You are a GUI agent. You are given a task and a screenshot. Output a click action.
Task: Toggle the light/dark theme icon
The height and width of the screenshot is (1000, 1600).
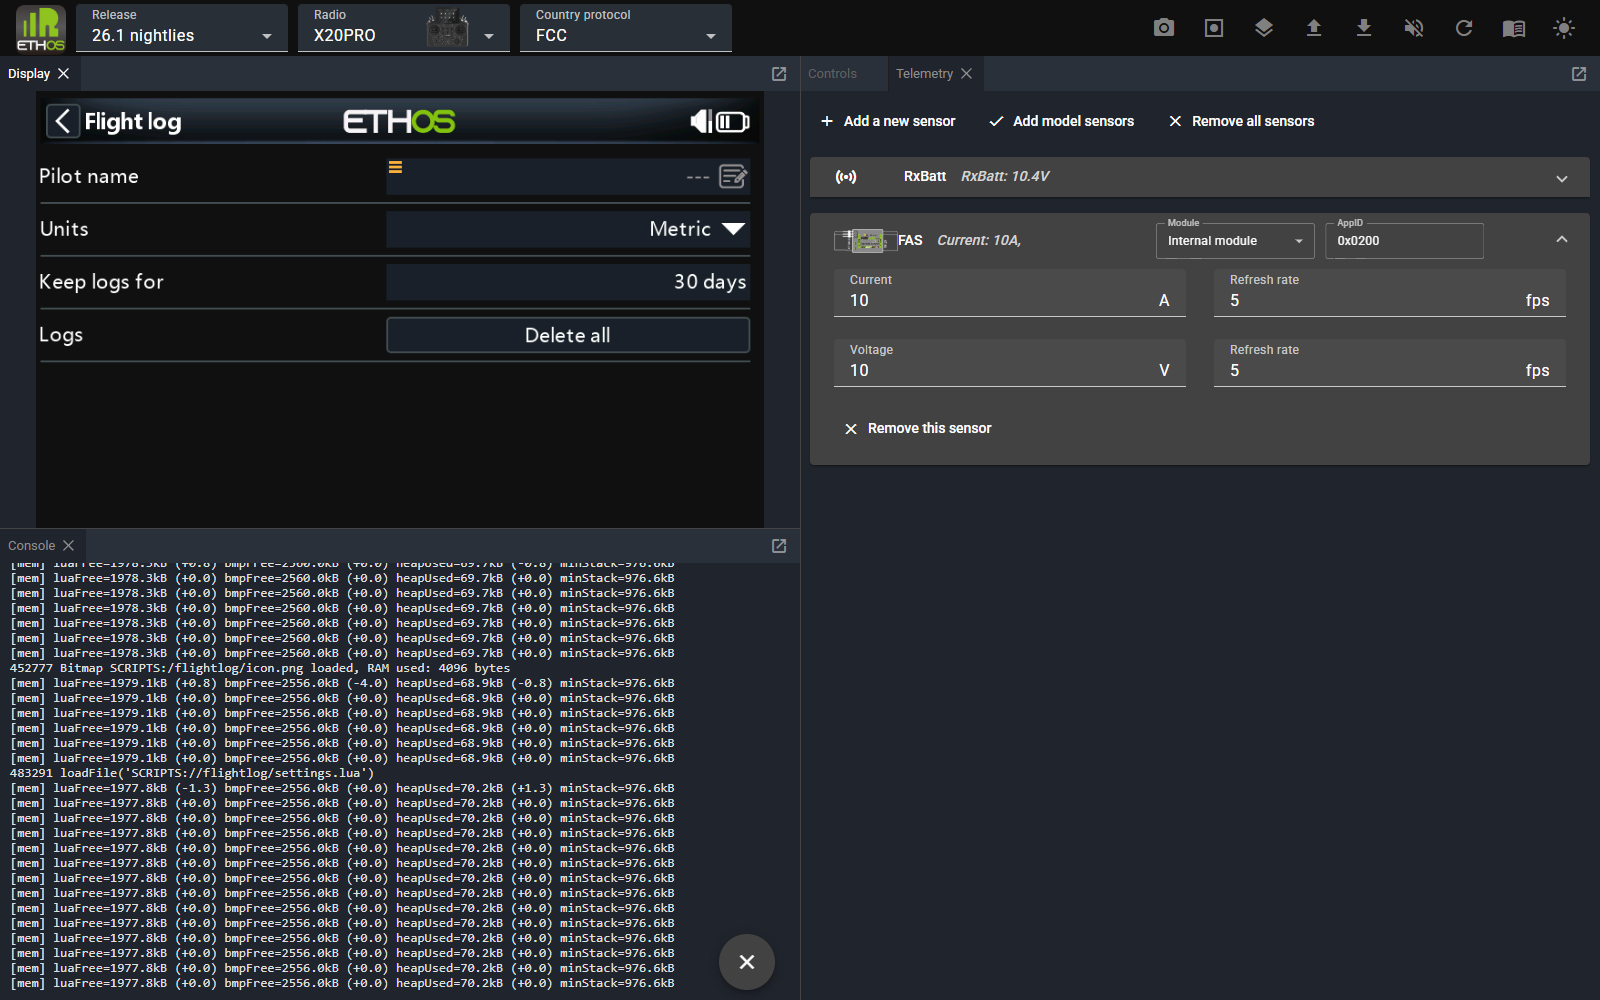(1564, 28)
